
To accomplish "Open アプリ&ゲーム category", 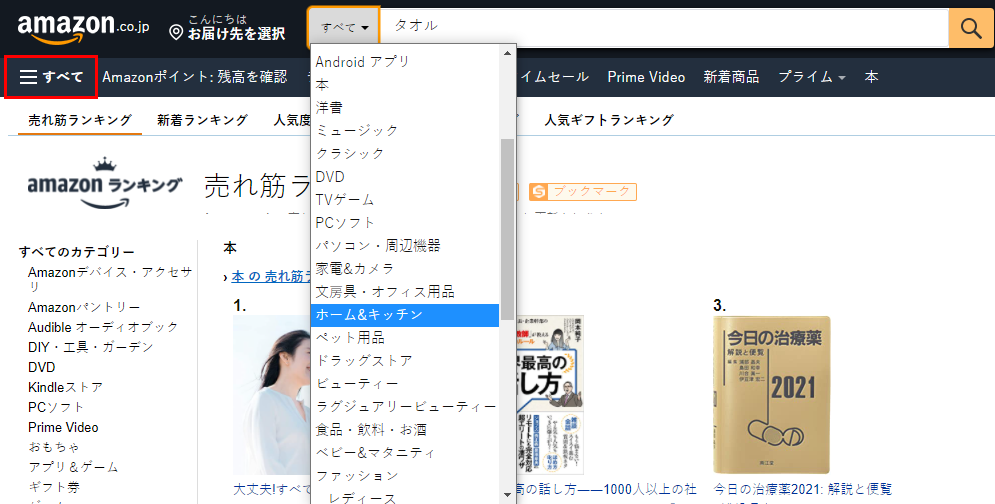I will click(x=73, y=467).
